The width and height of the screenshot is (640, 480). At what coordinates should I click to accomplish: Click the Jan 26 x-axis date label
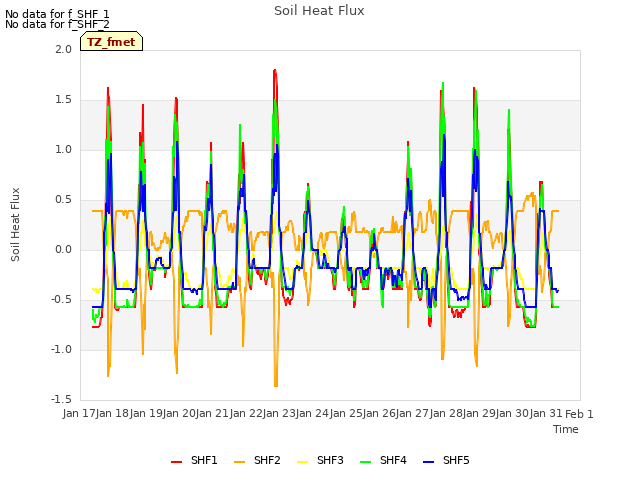379,413
